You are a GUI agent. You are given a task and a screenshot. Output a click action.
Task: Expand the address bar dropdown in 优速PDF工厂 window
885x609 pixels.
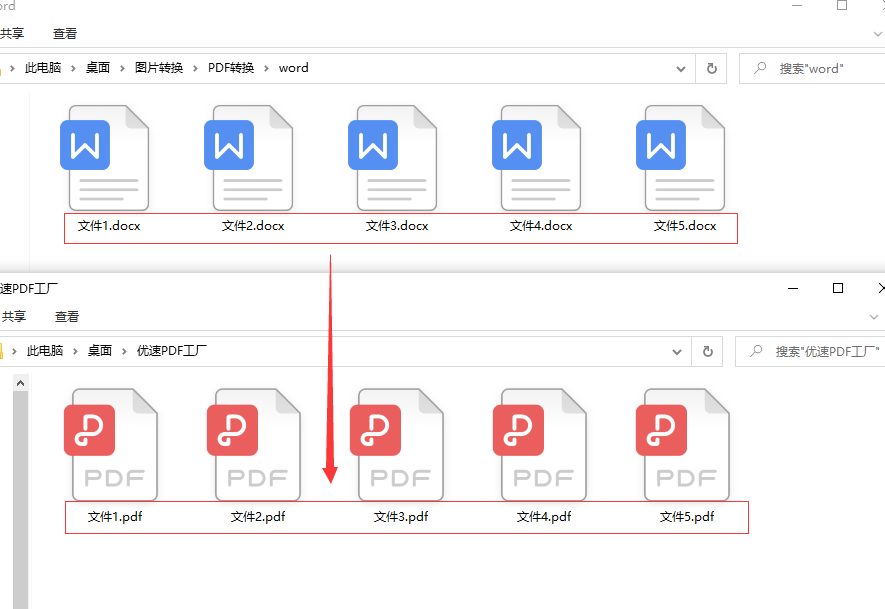[676, 351]
